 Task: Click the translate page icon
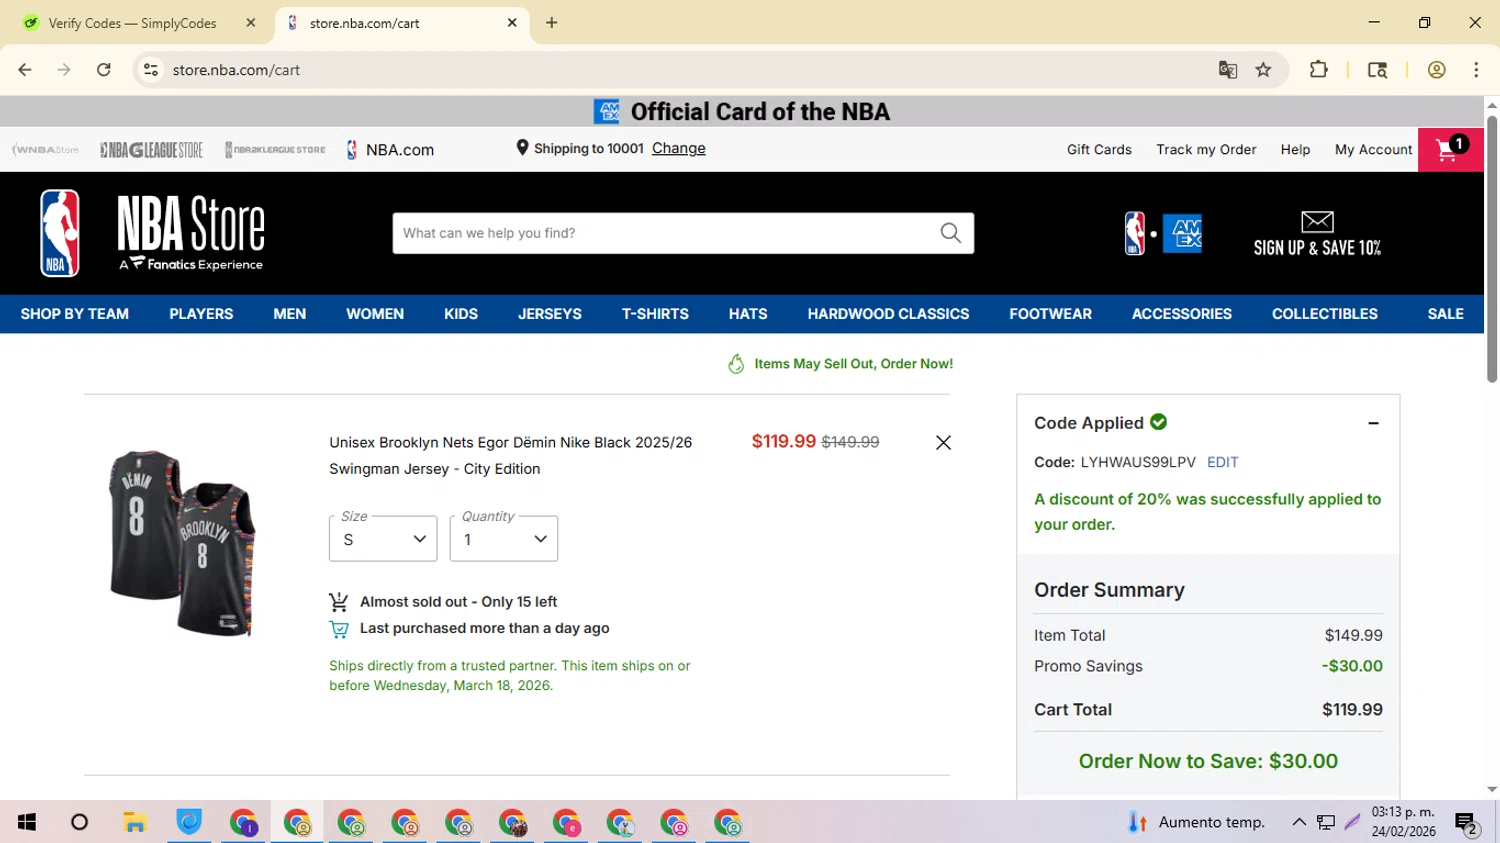1228,70
